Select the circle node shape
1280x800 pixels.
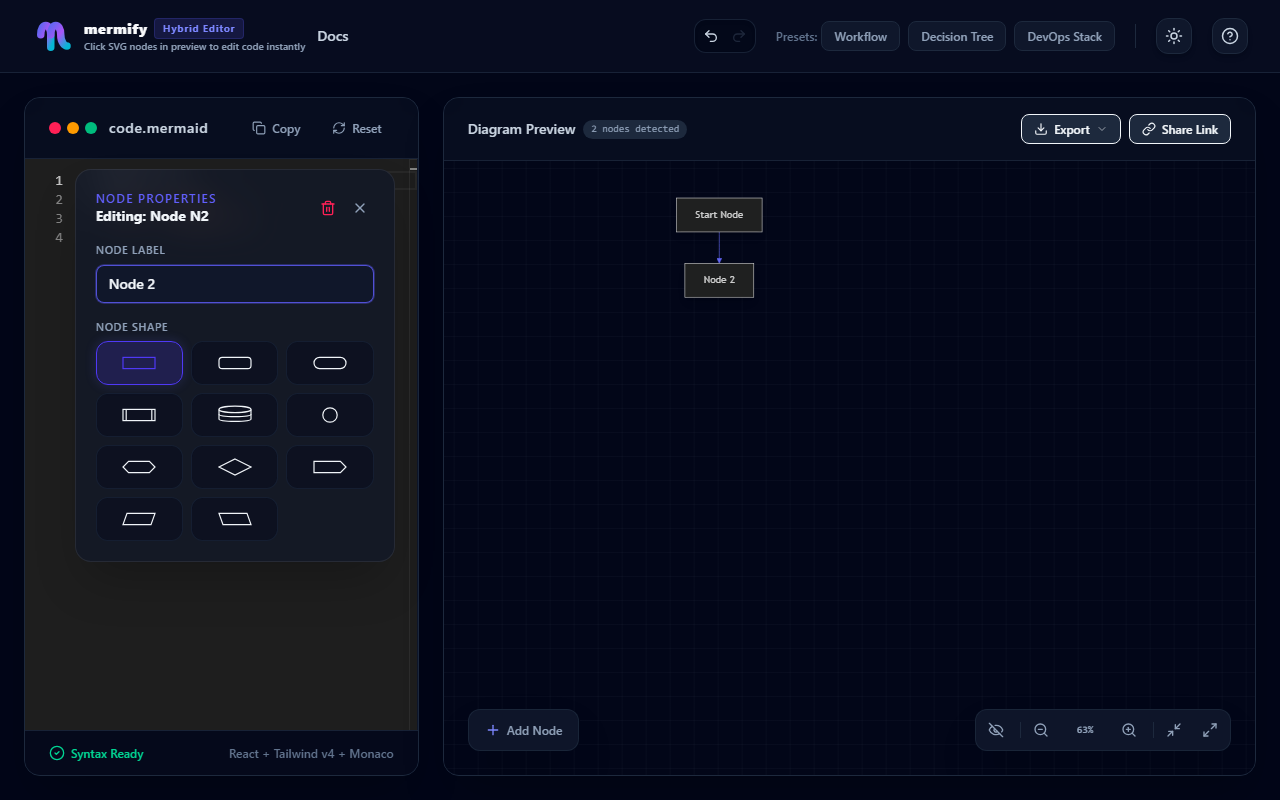click(330, 415)
